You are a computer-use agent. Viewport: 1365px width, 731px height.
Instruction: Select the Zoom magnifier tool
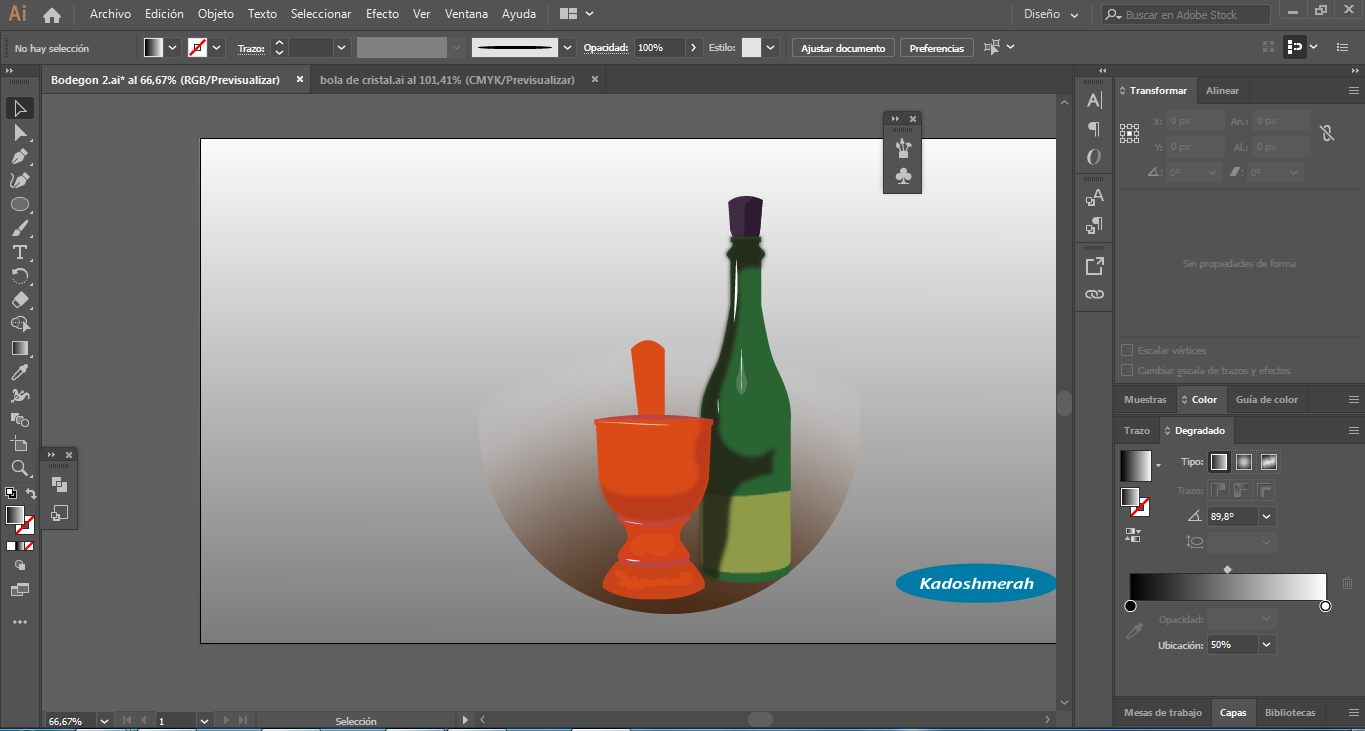(20, 468)
